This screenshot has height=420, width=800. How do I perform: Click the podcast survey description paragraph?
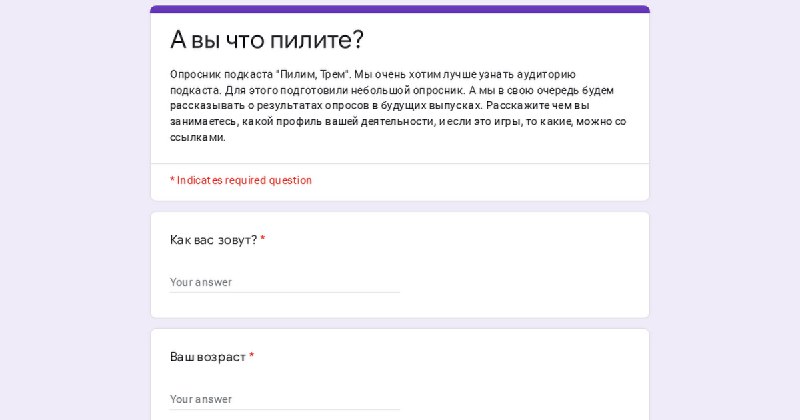(x=398, y=106)
